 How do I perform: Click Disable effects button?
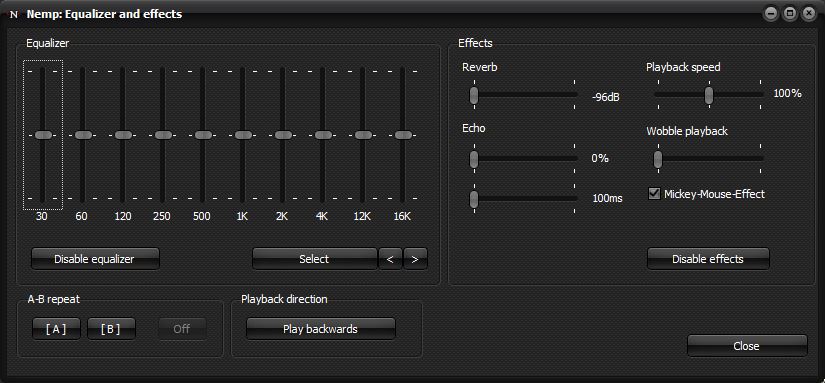pyautogui.click(x=708, y=259)
